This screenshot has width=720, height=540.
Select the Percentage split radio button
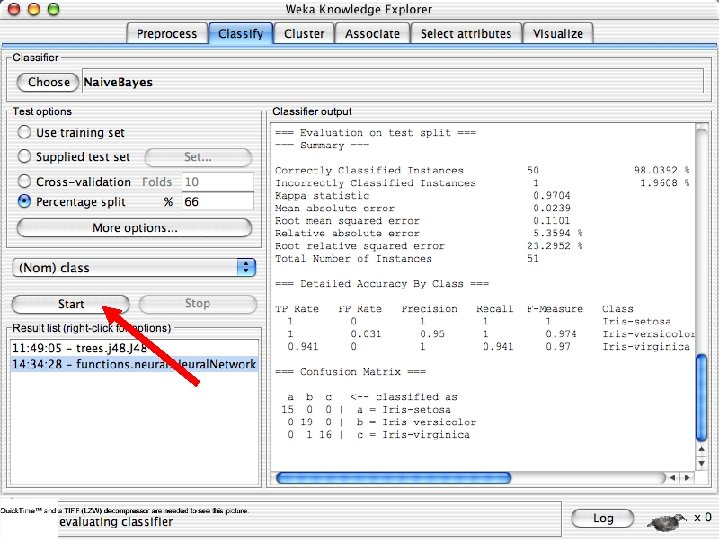(x=24, y=201)
